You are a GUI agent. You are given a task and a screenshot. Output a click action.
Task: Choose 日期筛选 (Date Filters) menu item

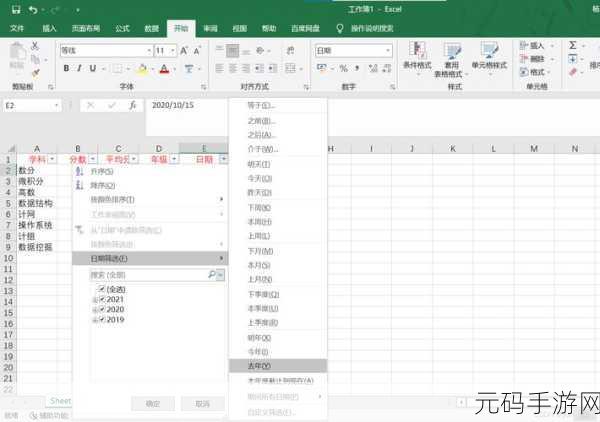150,259
